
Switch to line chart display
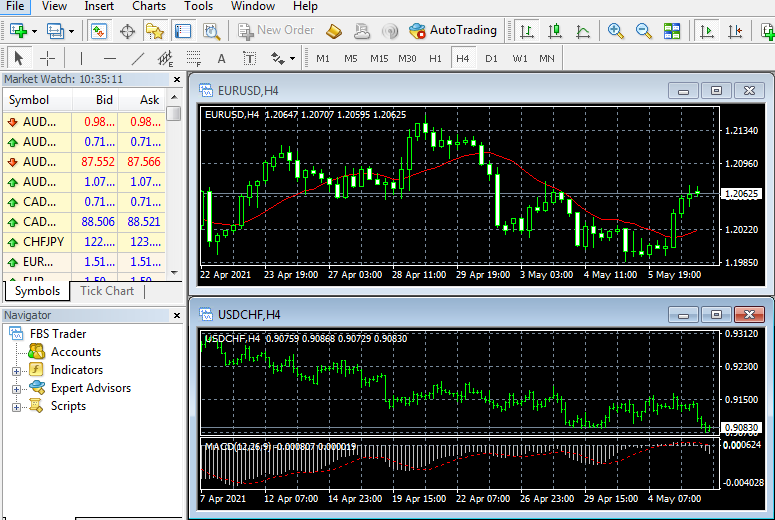tap(583, 31)
